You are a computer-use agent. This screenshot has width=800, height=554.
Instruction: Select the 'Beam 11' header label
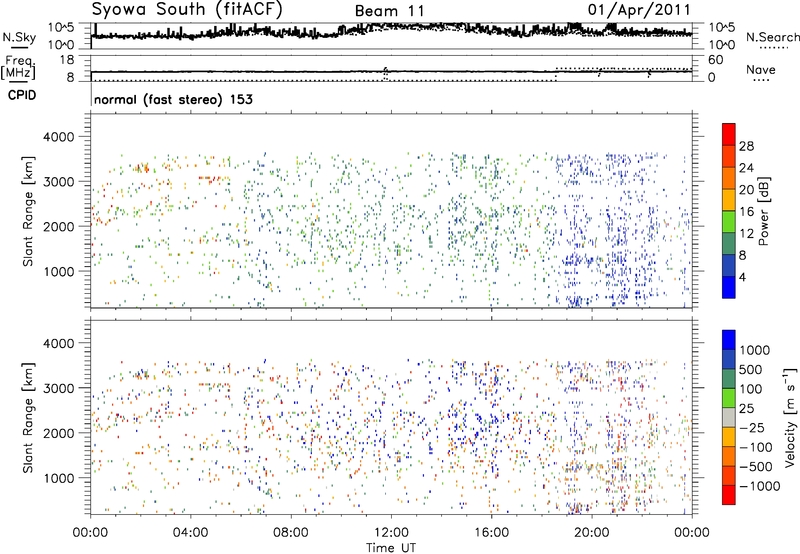390,11
